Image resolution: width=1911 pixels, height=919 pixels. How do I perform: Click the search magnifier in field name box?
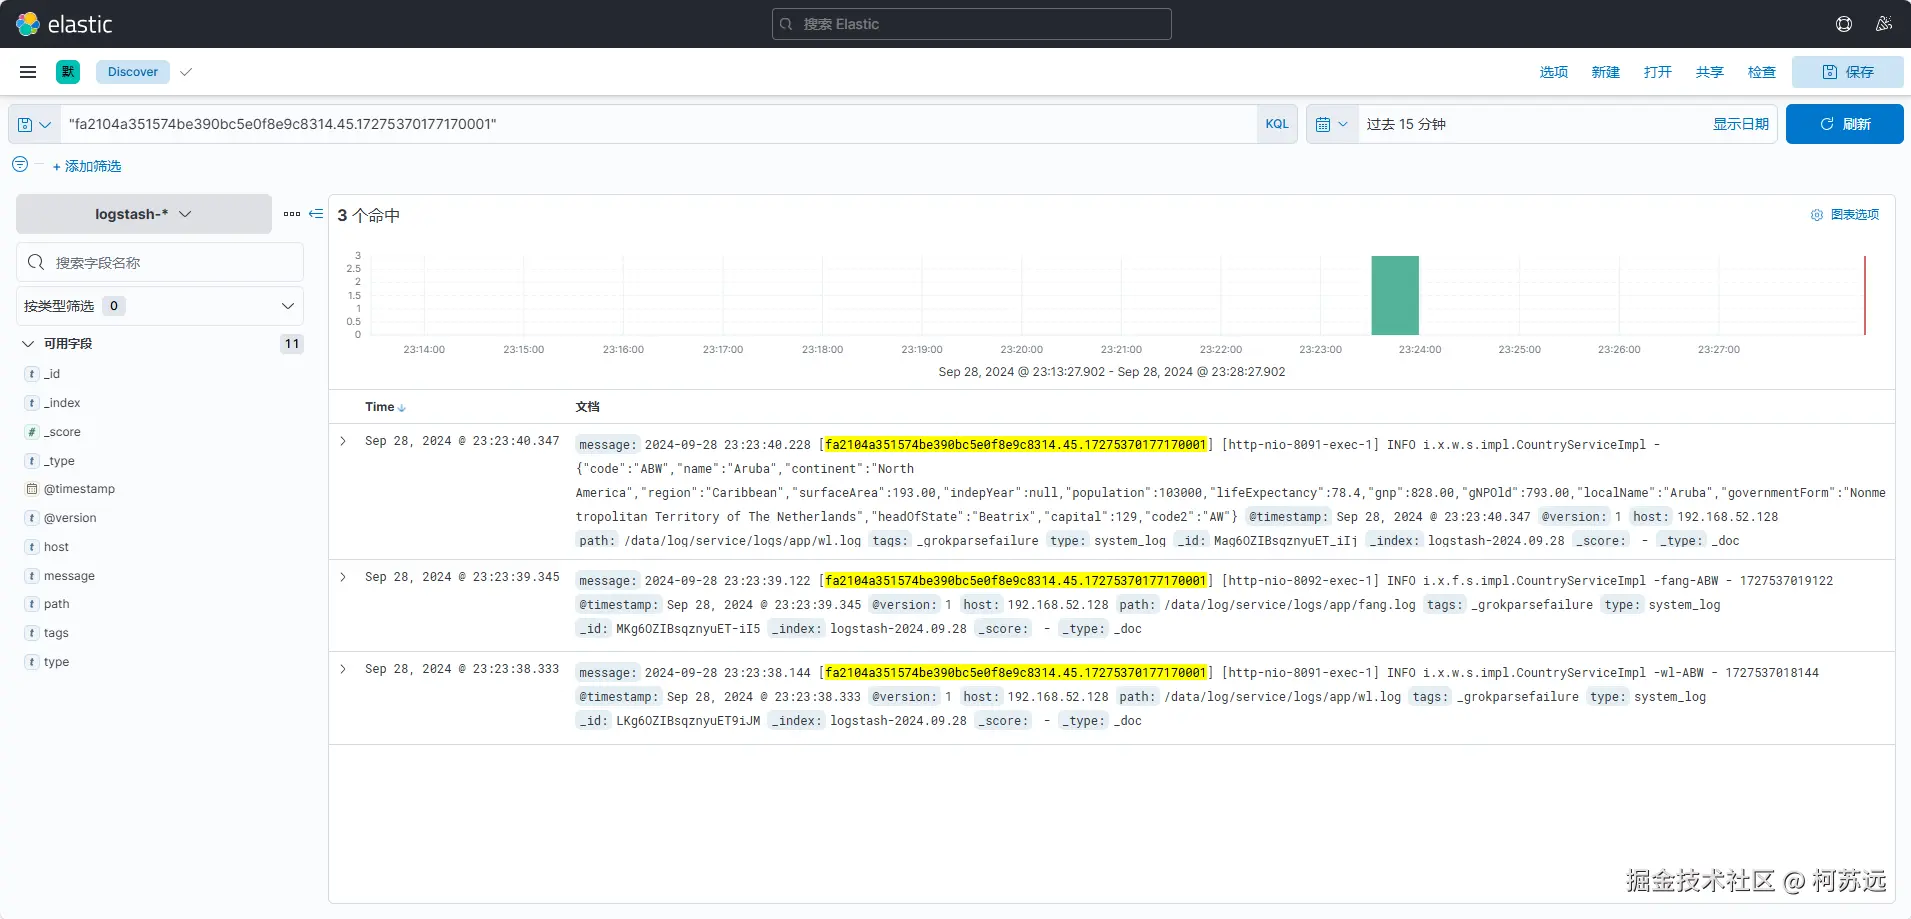click(x=36, y=262)
